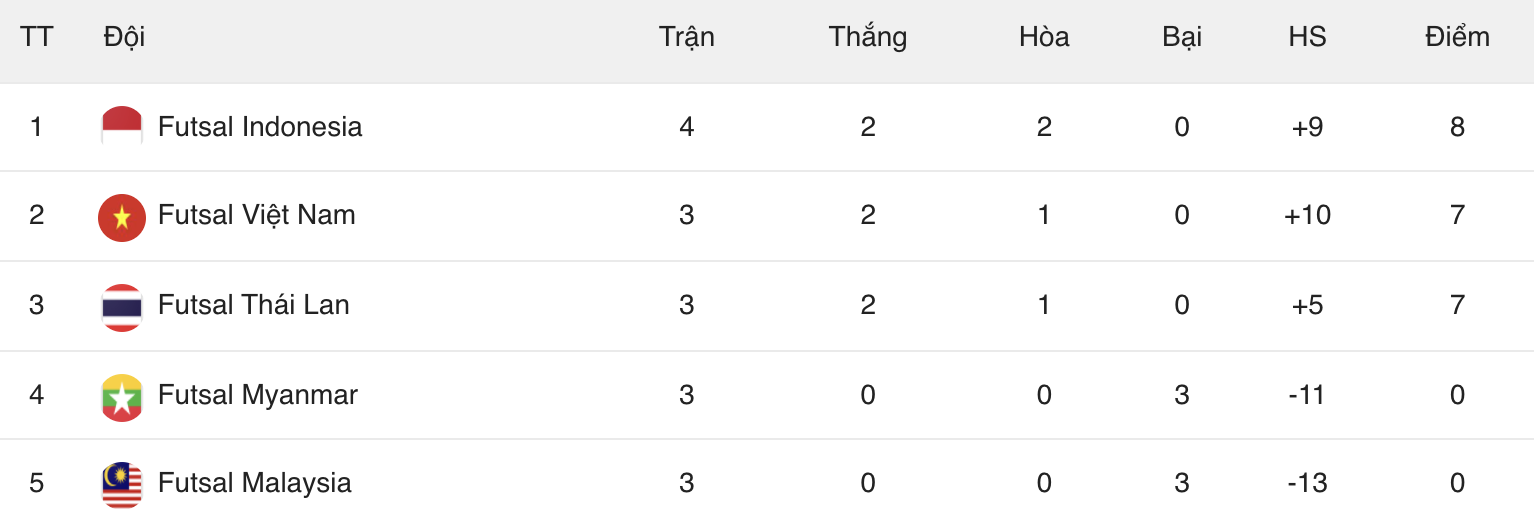The height and width of the screenshot is (526, 1534).
Task: Click the Điểm column header
Action: (1457, 37)
